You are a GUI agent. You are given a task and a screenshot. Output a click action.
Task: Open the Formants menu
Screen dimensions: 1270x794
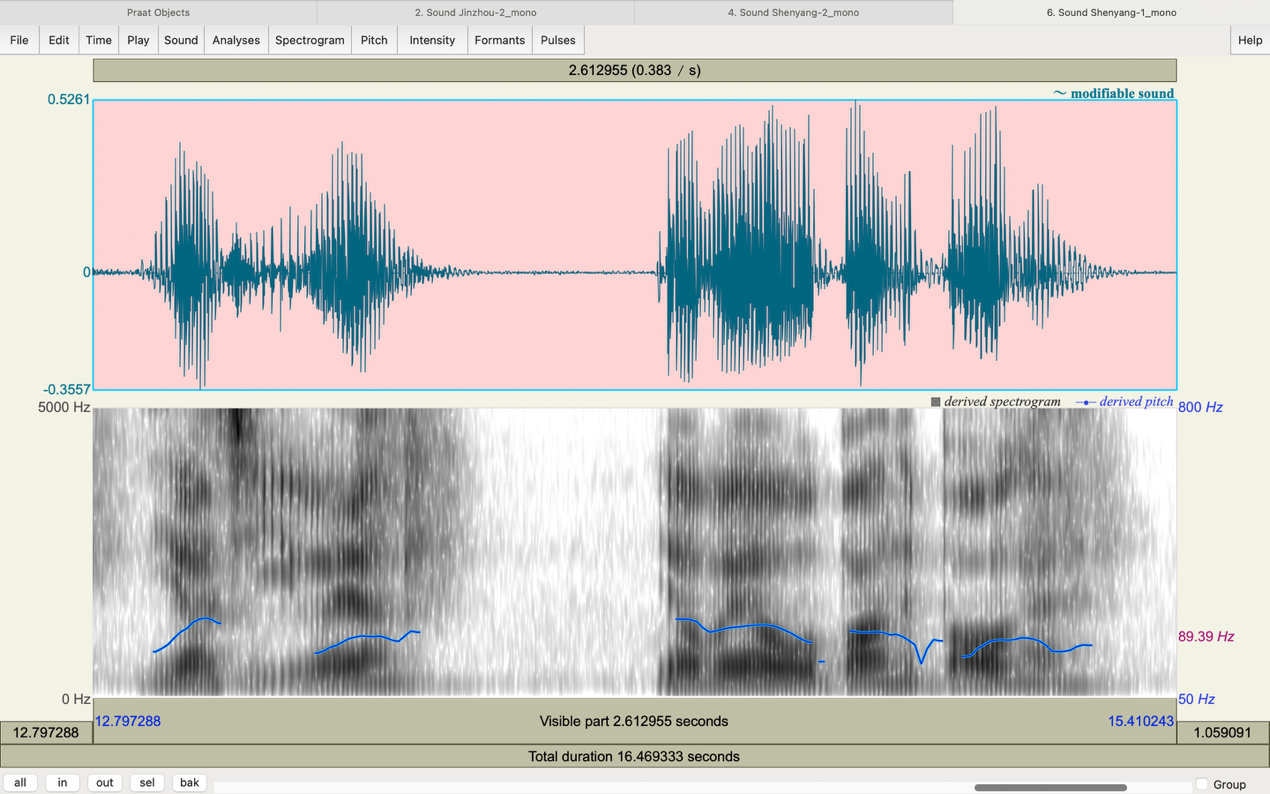(499, 40)
